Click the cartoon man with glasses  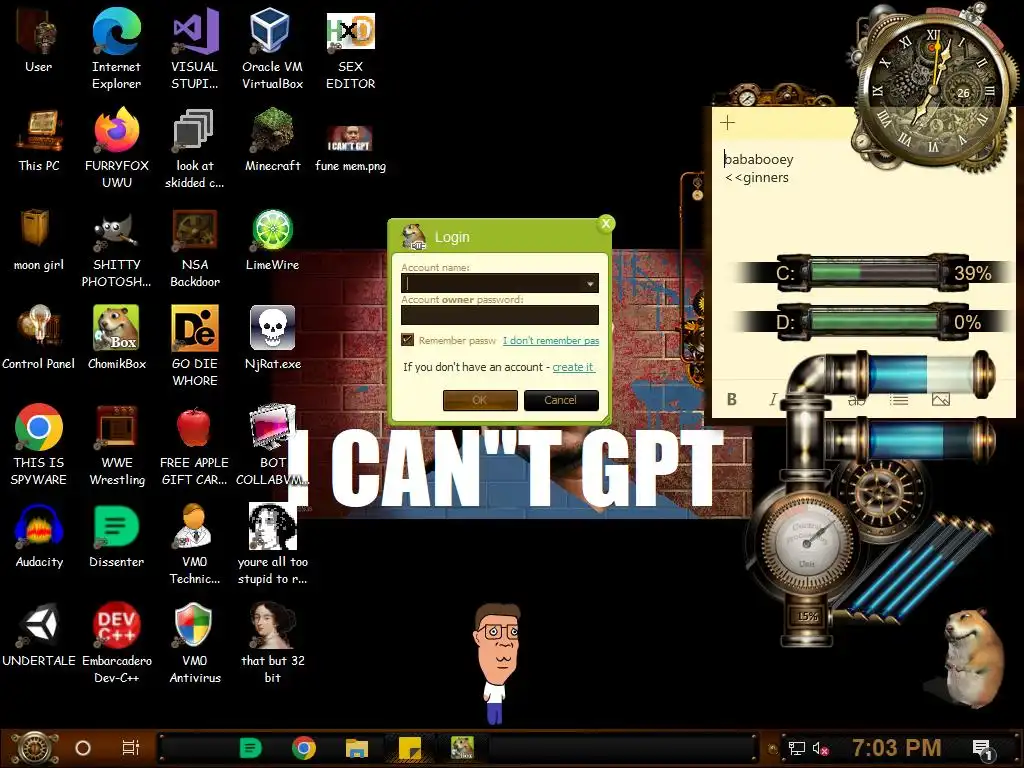(x=497, y=663)
